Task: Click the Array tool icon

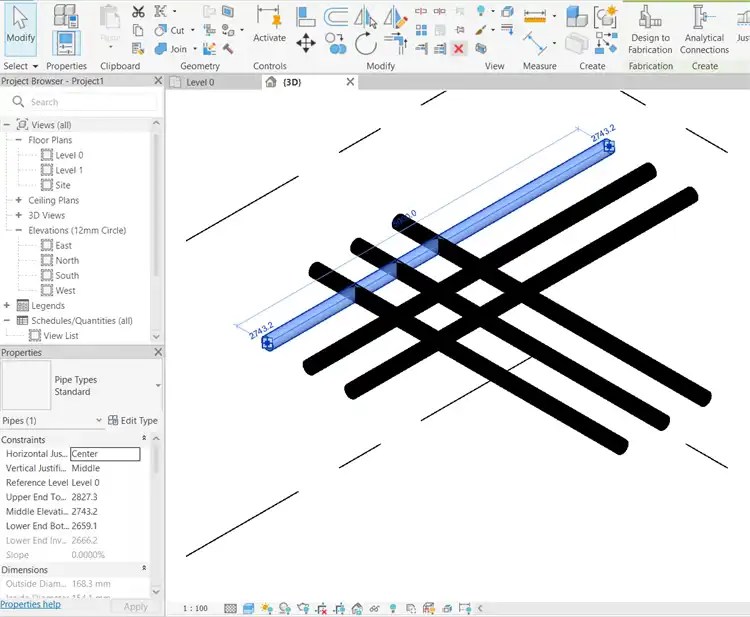Action: tap(421, 31)
